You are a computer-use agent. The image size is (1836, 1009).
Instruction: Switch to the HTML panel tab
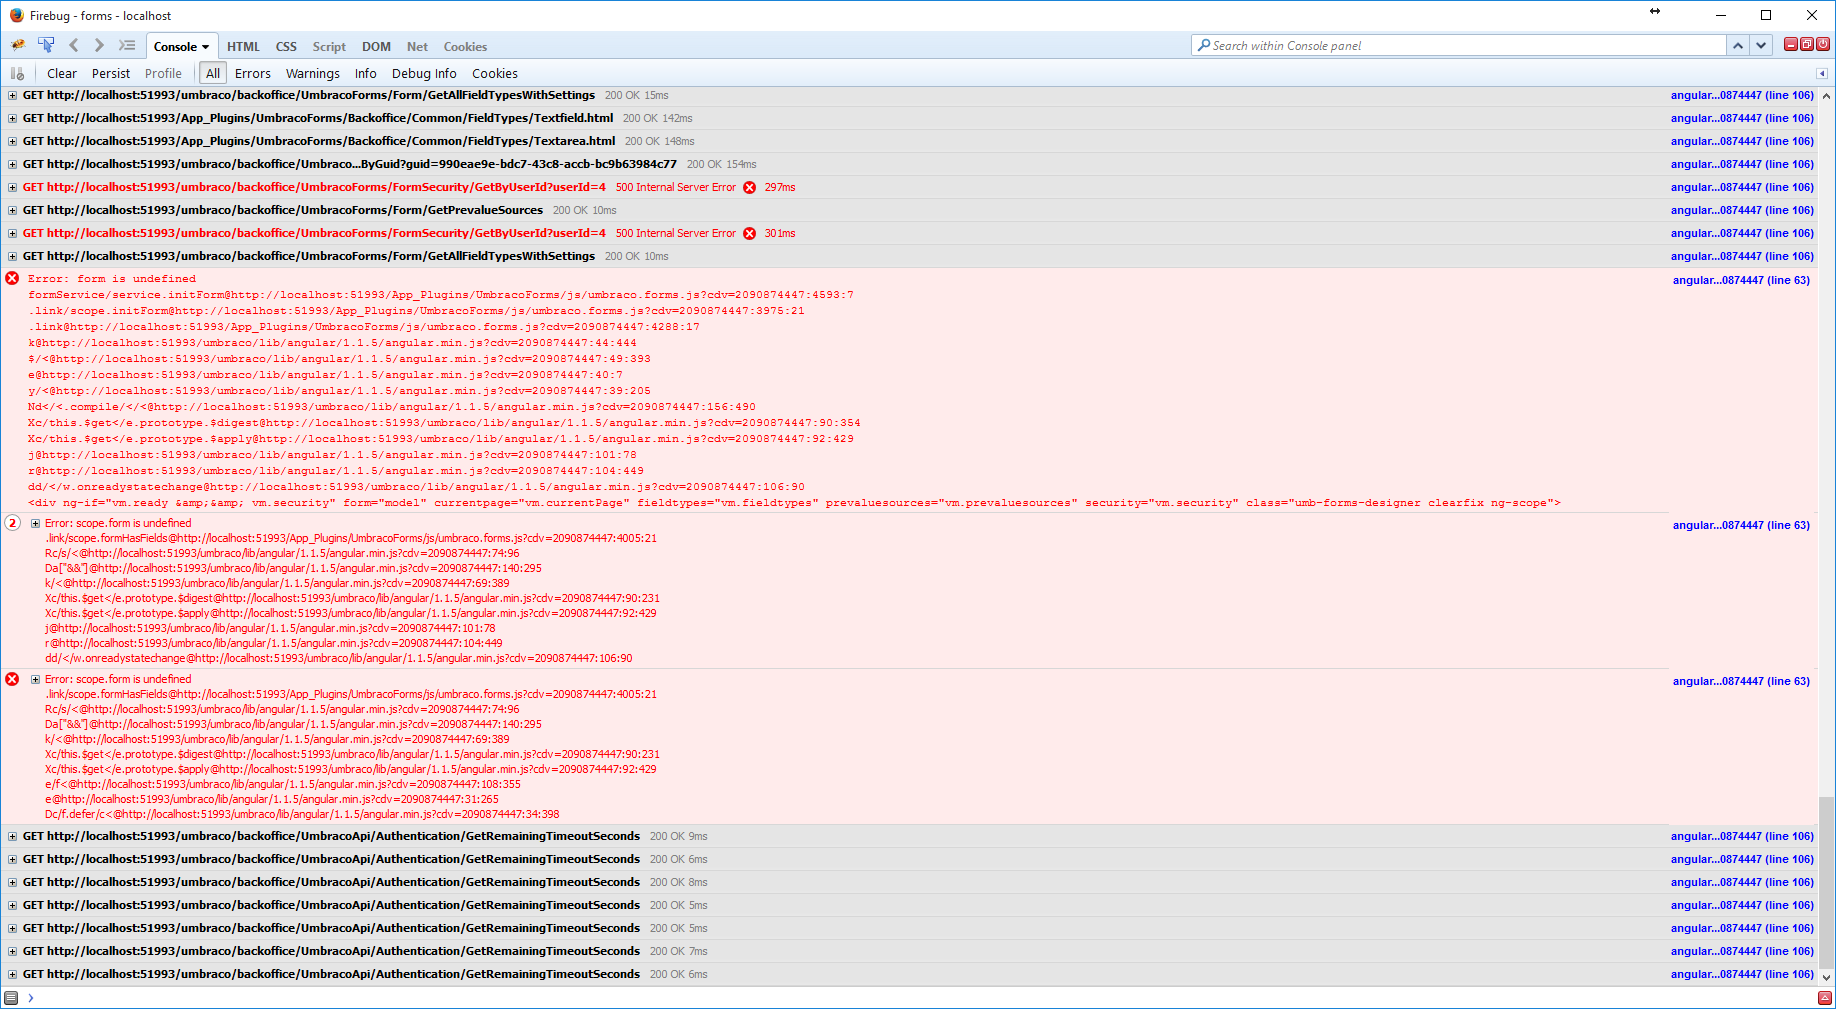coord(243,47)
